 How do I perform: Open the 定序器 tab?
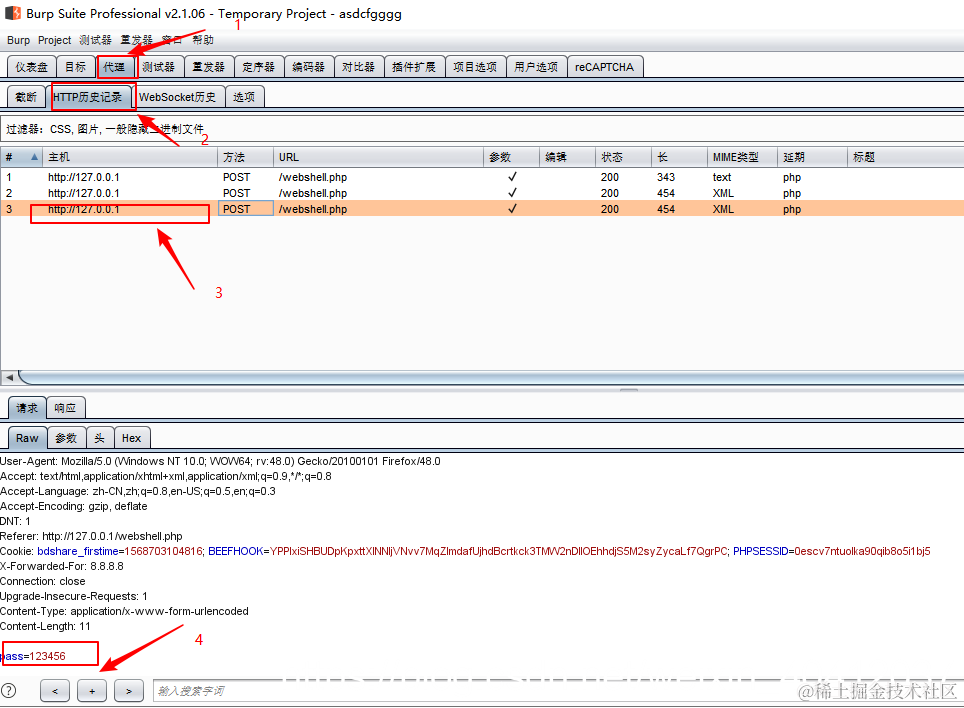point(258,67)
